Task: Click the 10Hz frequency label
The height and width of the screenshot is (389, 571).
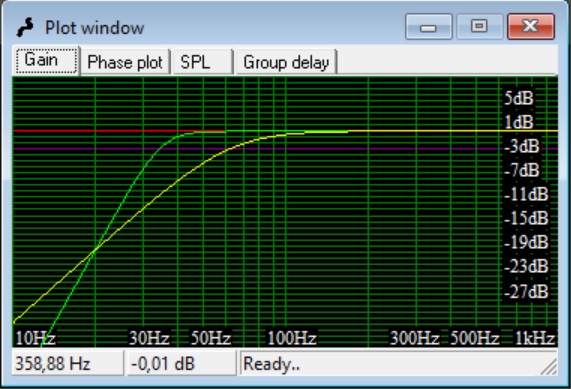Action: pos(35,338)
